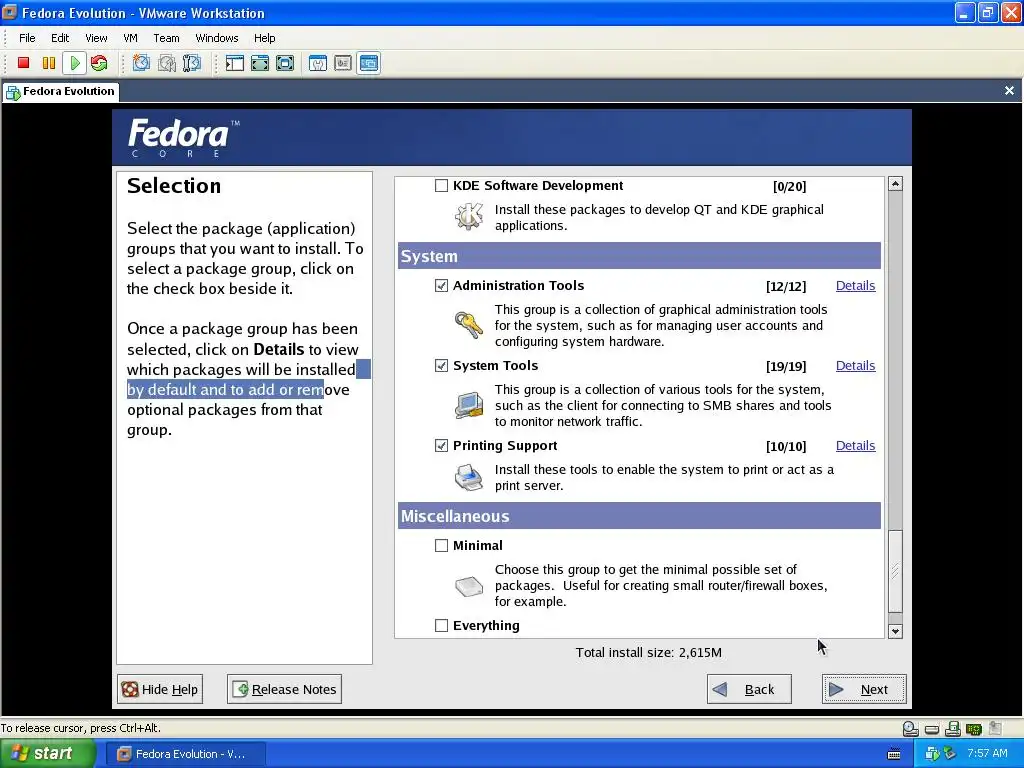Select the console view toolbar icon
1024x768 pixels.
368,63
